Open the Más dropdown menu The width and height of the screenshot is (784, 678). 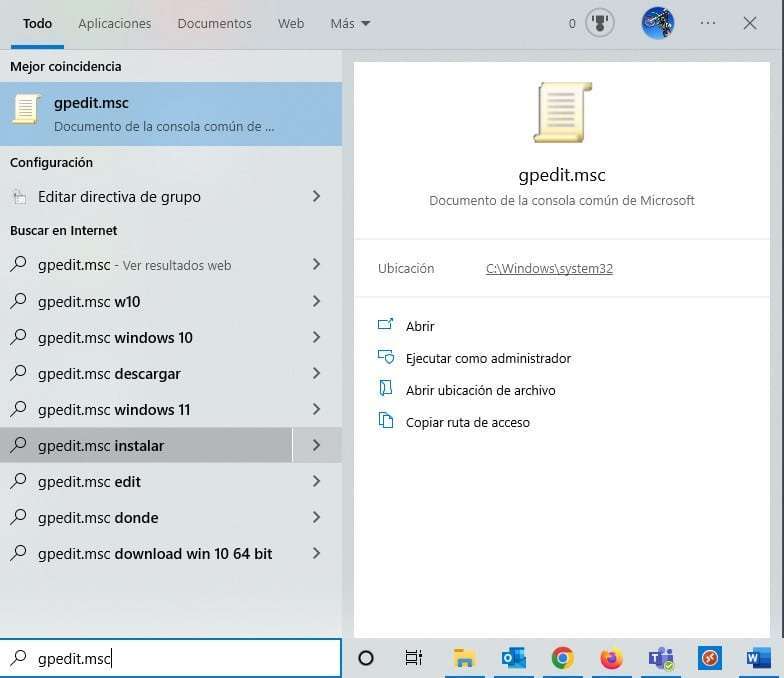coord(350,24)
